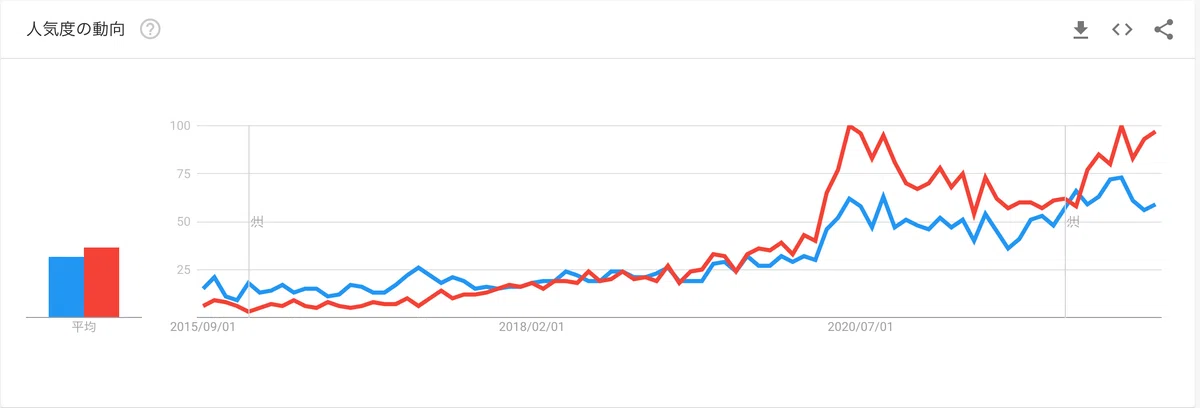Click the blue average bar
This screenshot has height=408, width=1200.
pyautogui.click(x=66, y=287)
